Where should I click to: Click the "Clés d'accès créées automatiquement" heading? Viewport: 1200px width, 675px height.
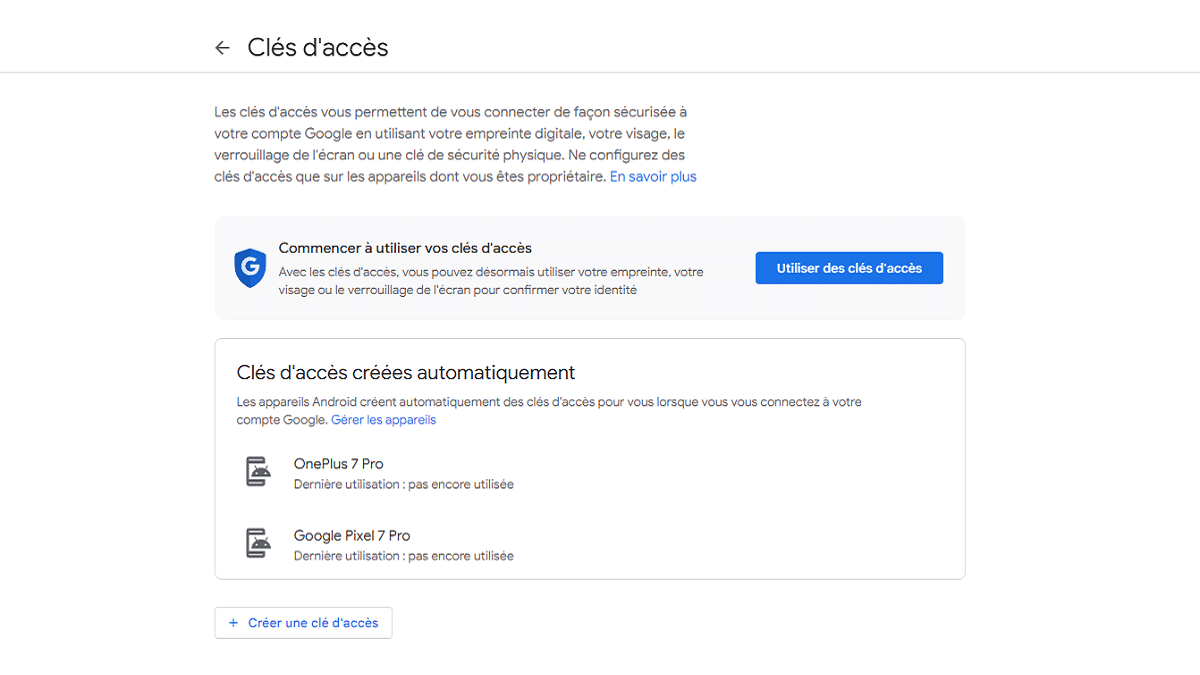tap(406, 373)
